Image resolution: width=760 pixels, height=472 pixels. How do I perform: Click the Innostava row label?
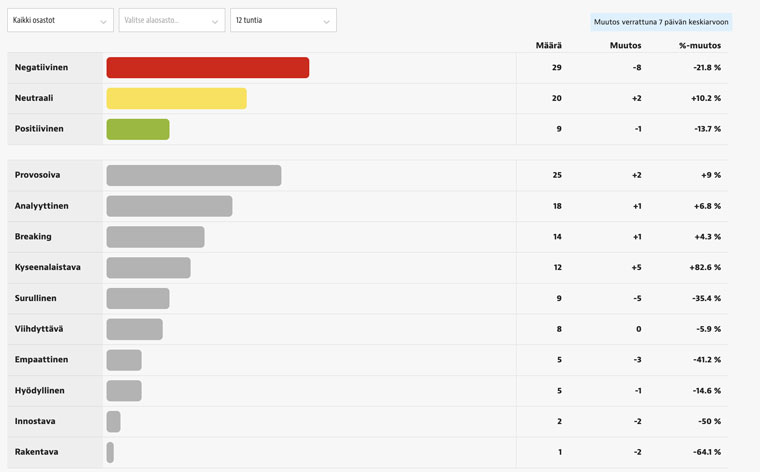tap(35, 421)
